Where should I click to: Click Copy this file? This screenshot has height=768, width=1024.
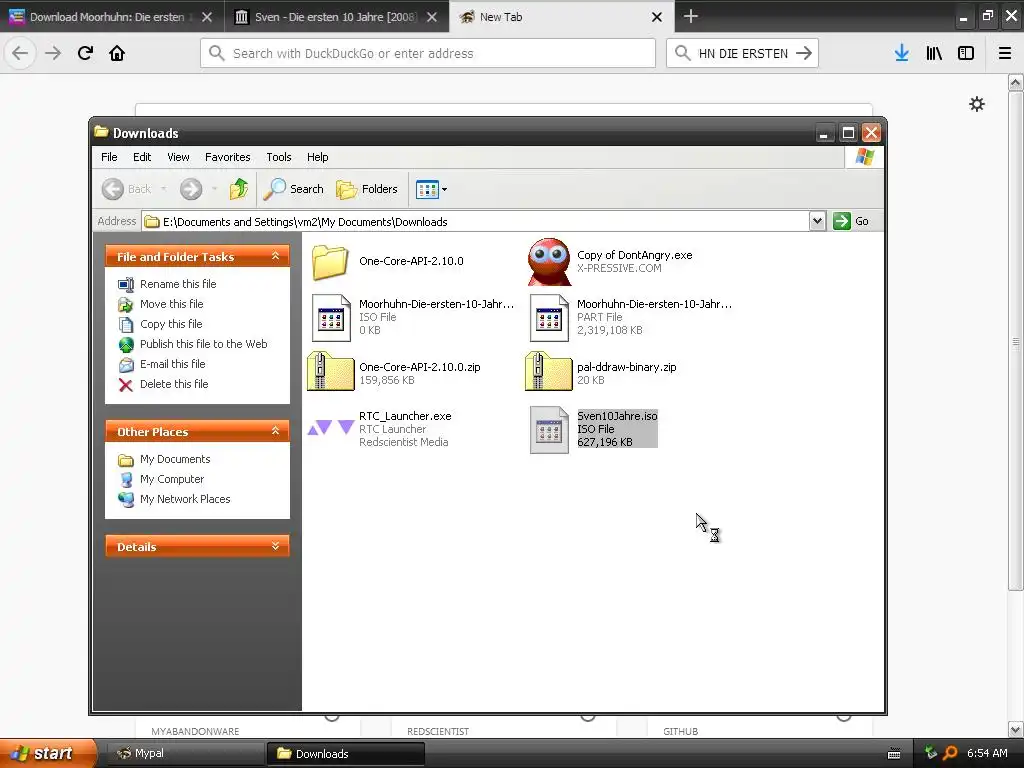pyautogui.click(x=171, y=324)
